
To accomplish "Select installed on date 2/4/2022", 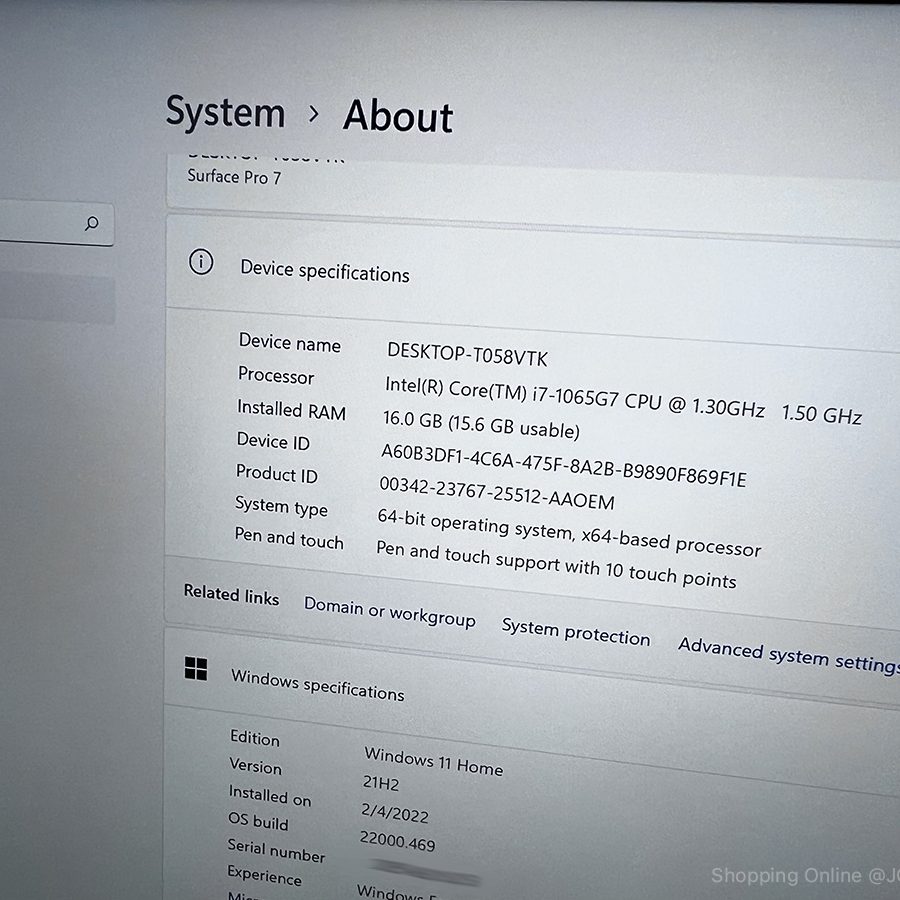I will pyautogui.click(x=395, y=813).
